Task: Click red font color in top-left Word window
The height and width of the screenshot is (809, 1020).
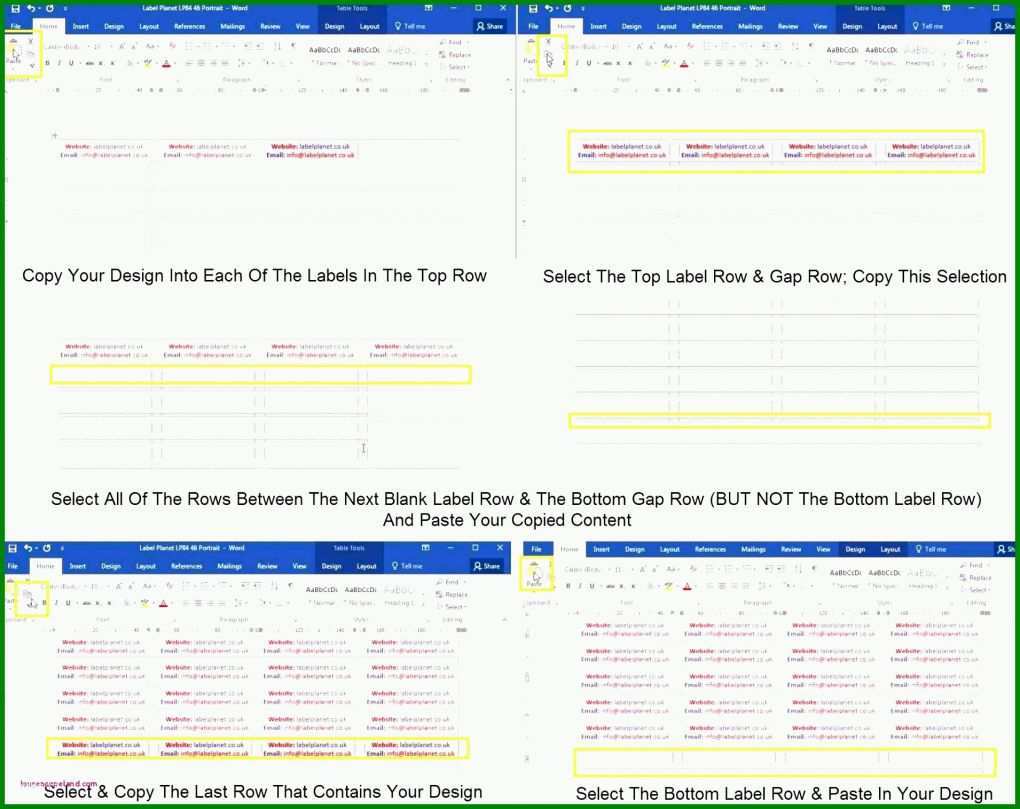Action: click(167, 63)
